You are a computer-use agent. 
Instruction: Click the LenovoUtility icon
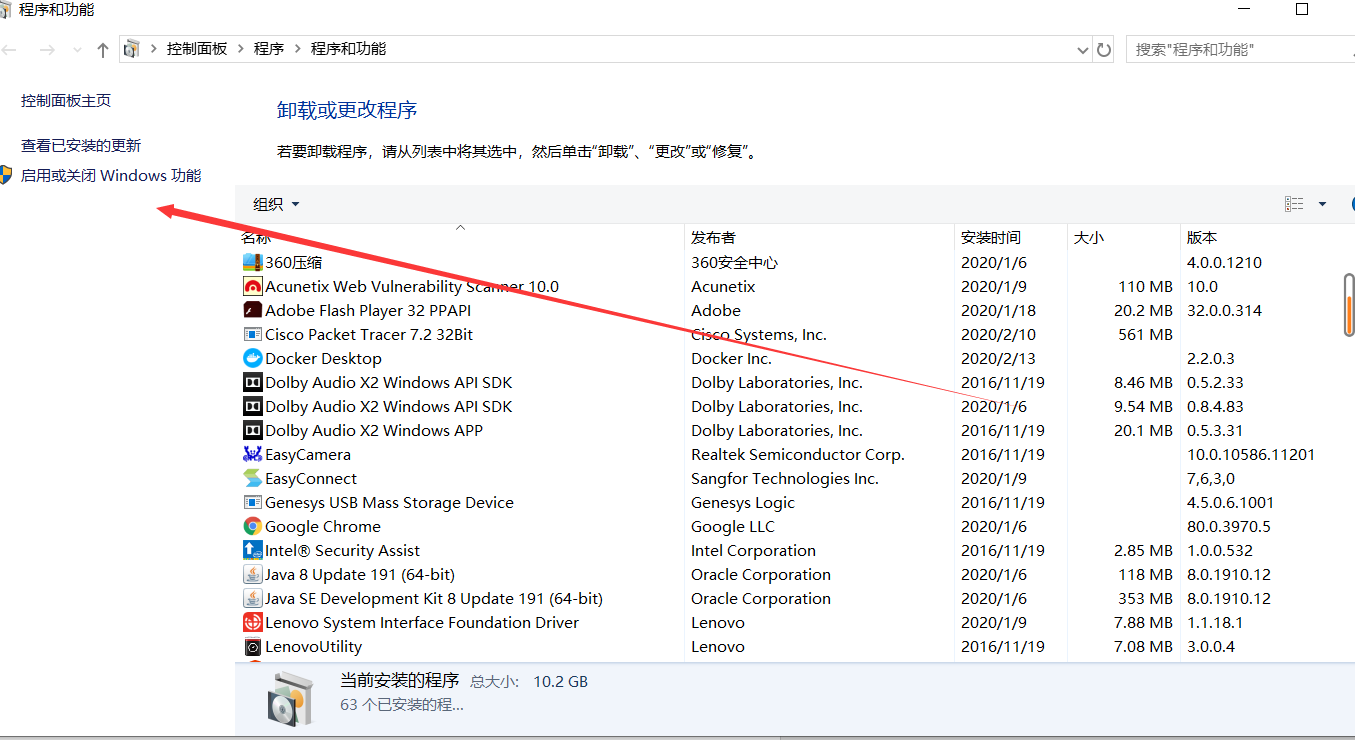click(252, 646)
